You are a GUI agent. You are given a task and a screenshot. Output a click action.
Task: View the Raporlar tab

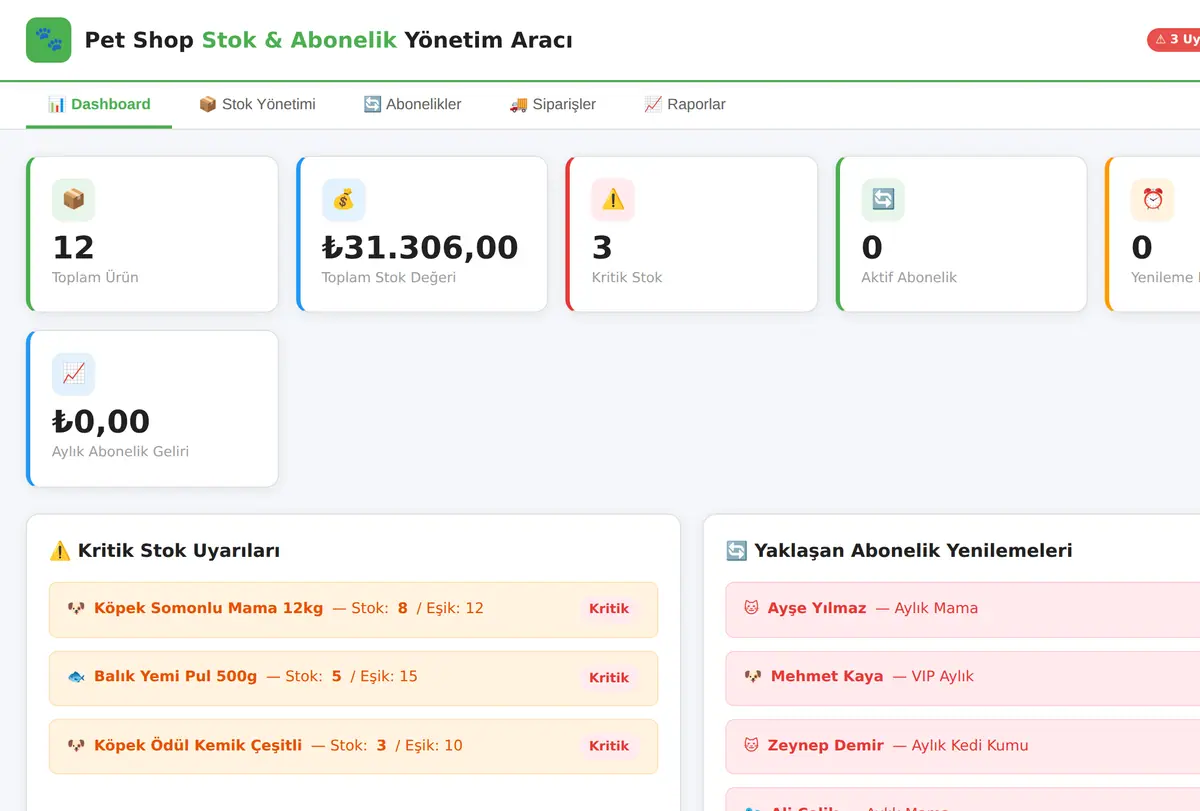pos(685,104)
